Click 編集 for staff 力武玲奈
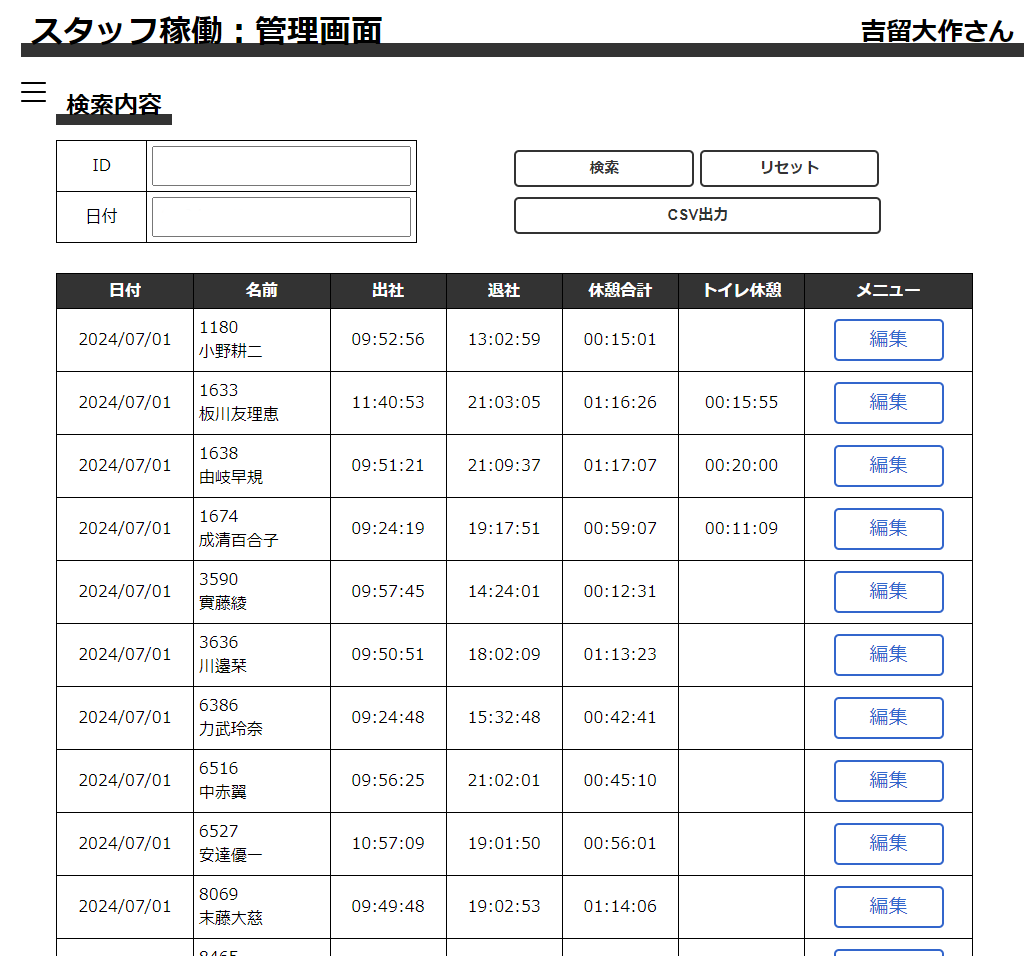The image size is (1029, 956). point(888,717)
